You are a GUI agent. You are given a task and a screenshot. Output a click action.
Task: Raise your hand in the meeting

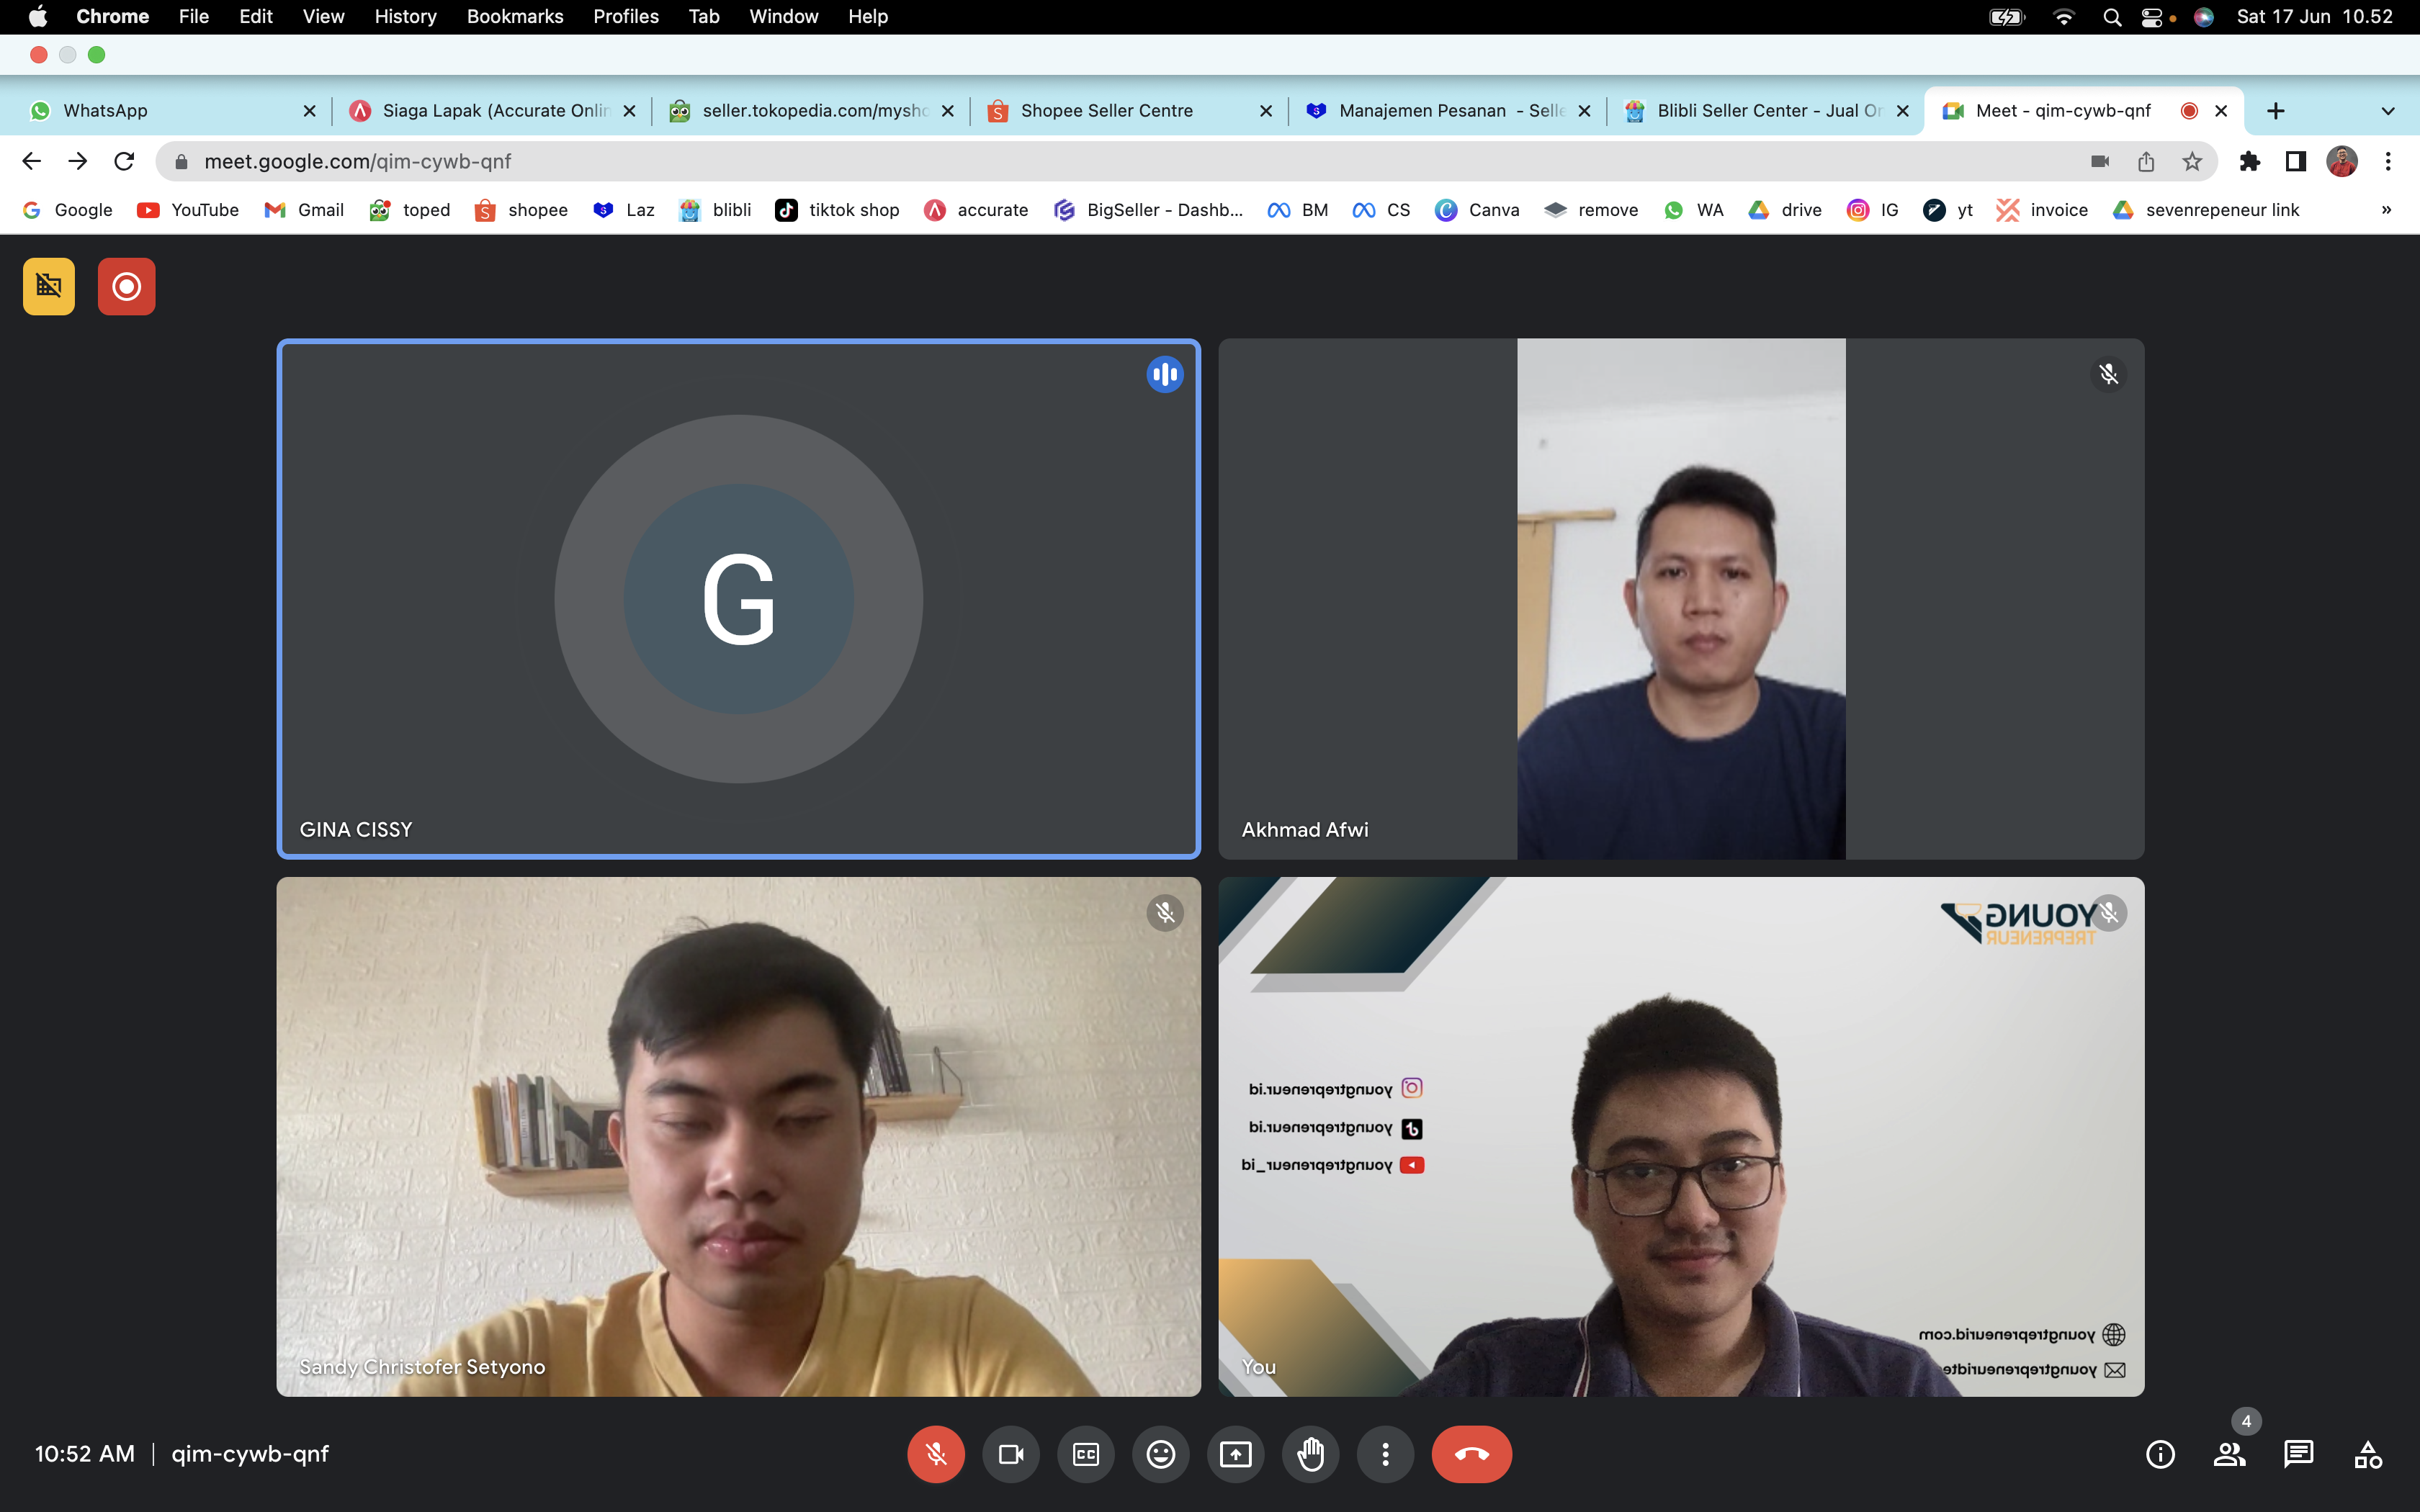coord(1310,1454)
